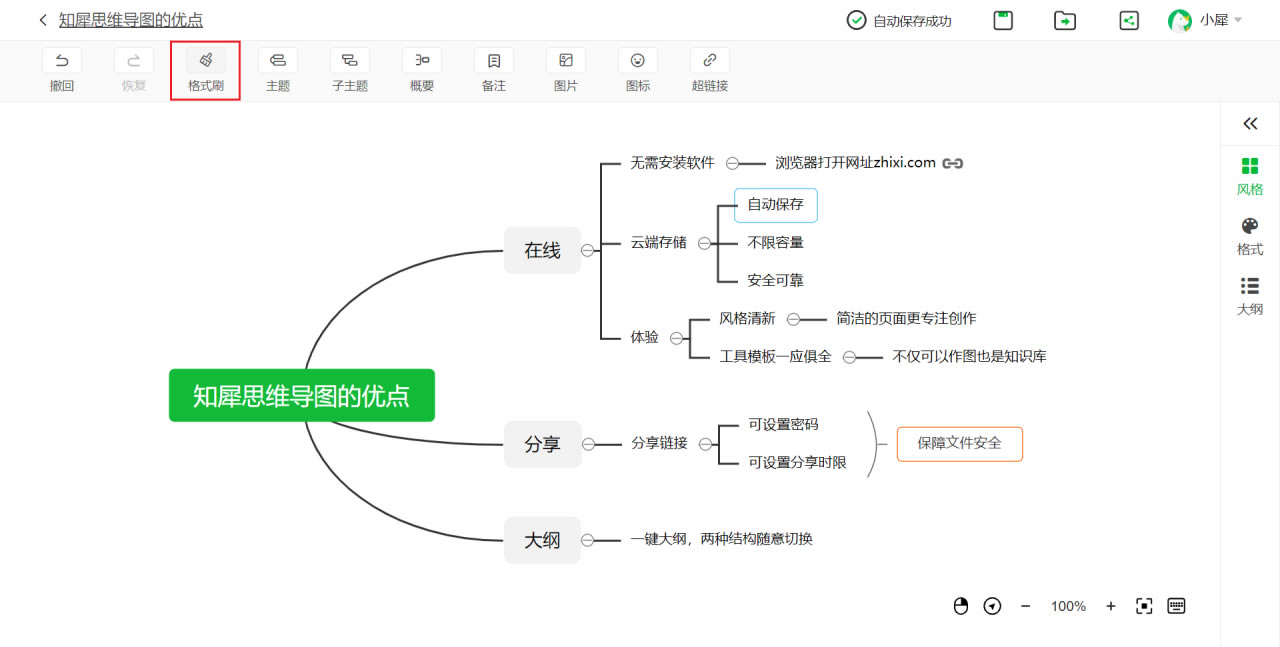Viewport: 1280px width, 647px height.
Task: Collapse the right sidebar with double chevron
Action: 1250,124
